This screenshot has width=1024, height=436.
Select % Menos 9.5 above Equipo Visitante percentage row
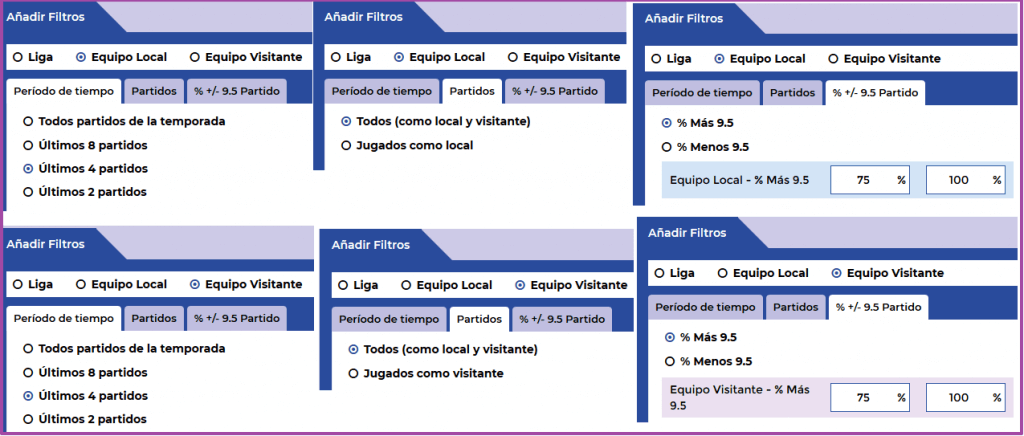[708, 362]
